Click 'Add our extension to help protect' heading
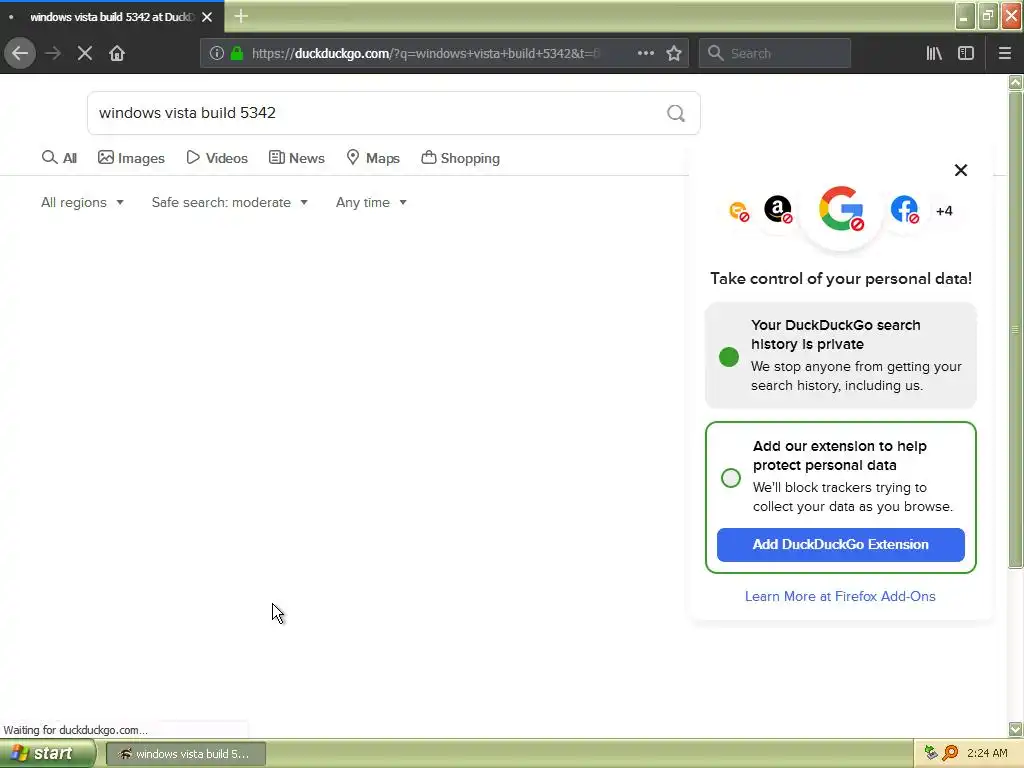The width and height of the screenshot is (1024, 768). point(839,455)
